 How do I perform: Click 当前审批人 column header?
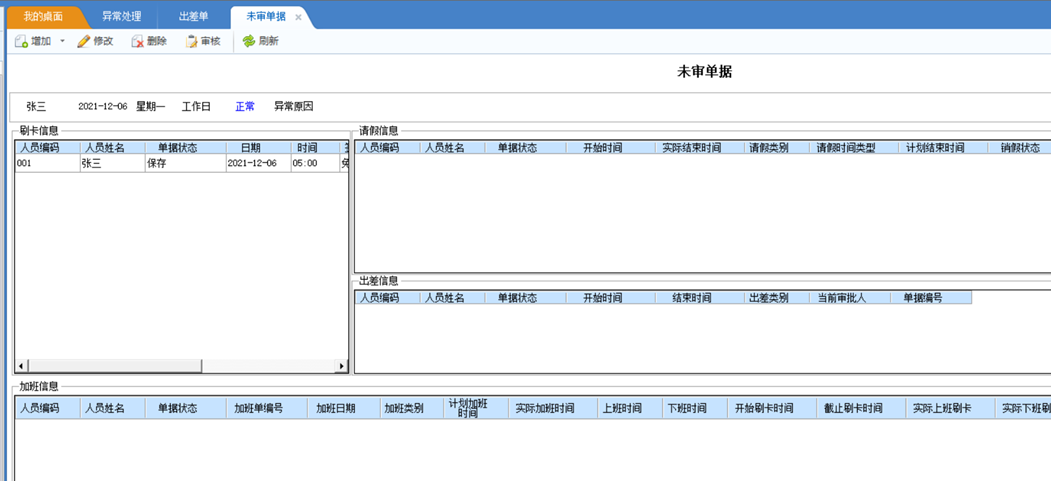849,298
